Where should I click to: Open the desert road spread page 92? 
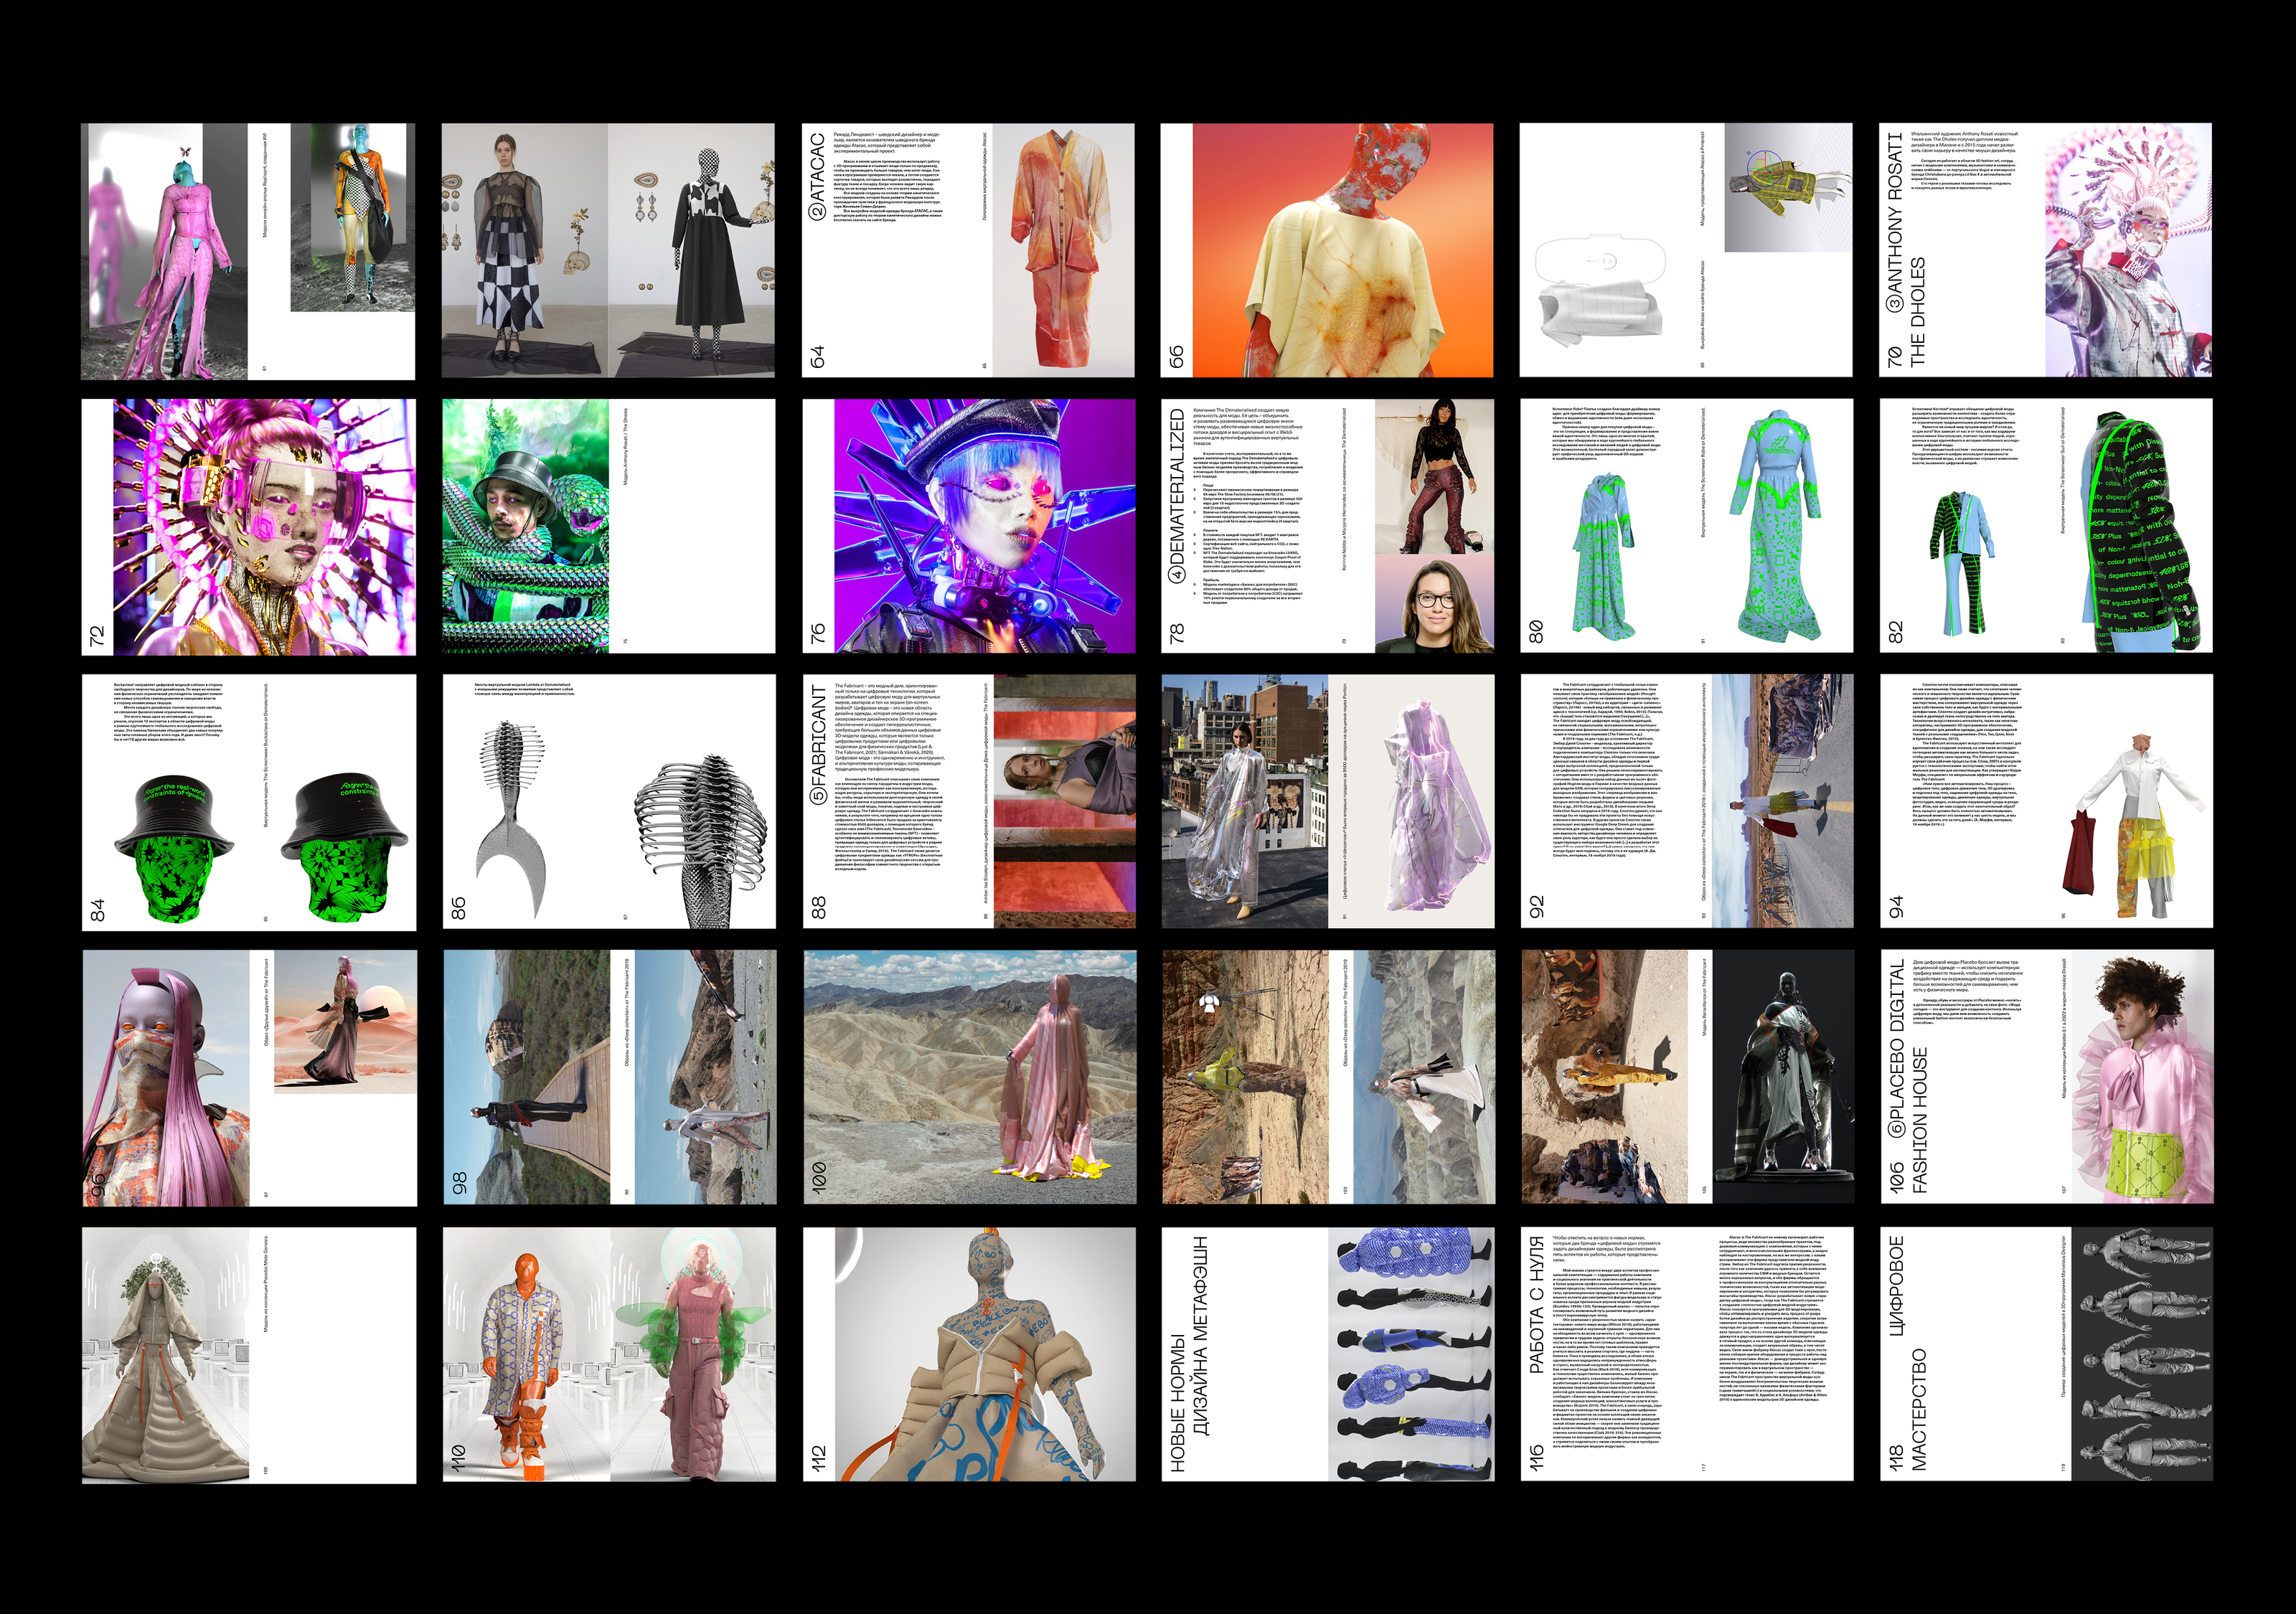[1686, 802]
